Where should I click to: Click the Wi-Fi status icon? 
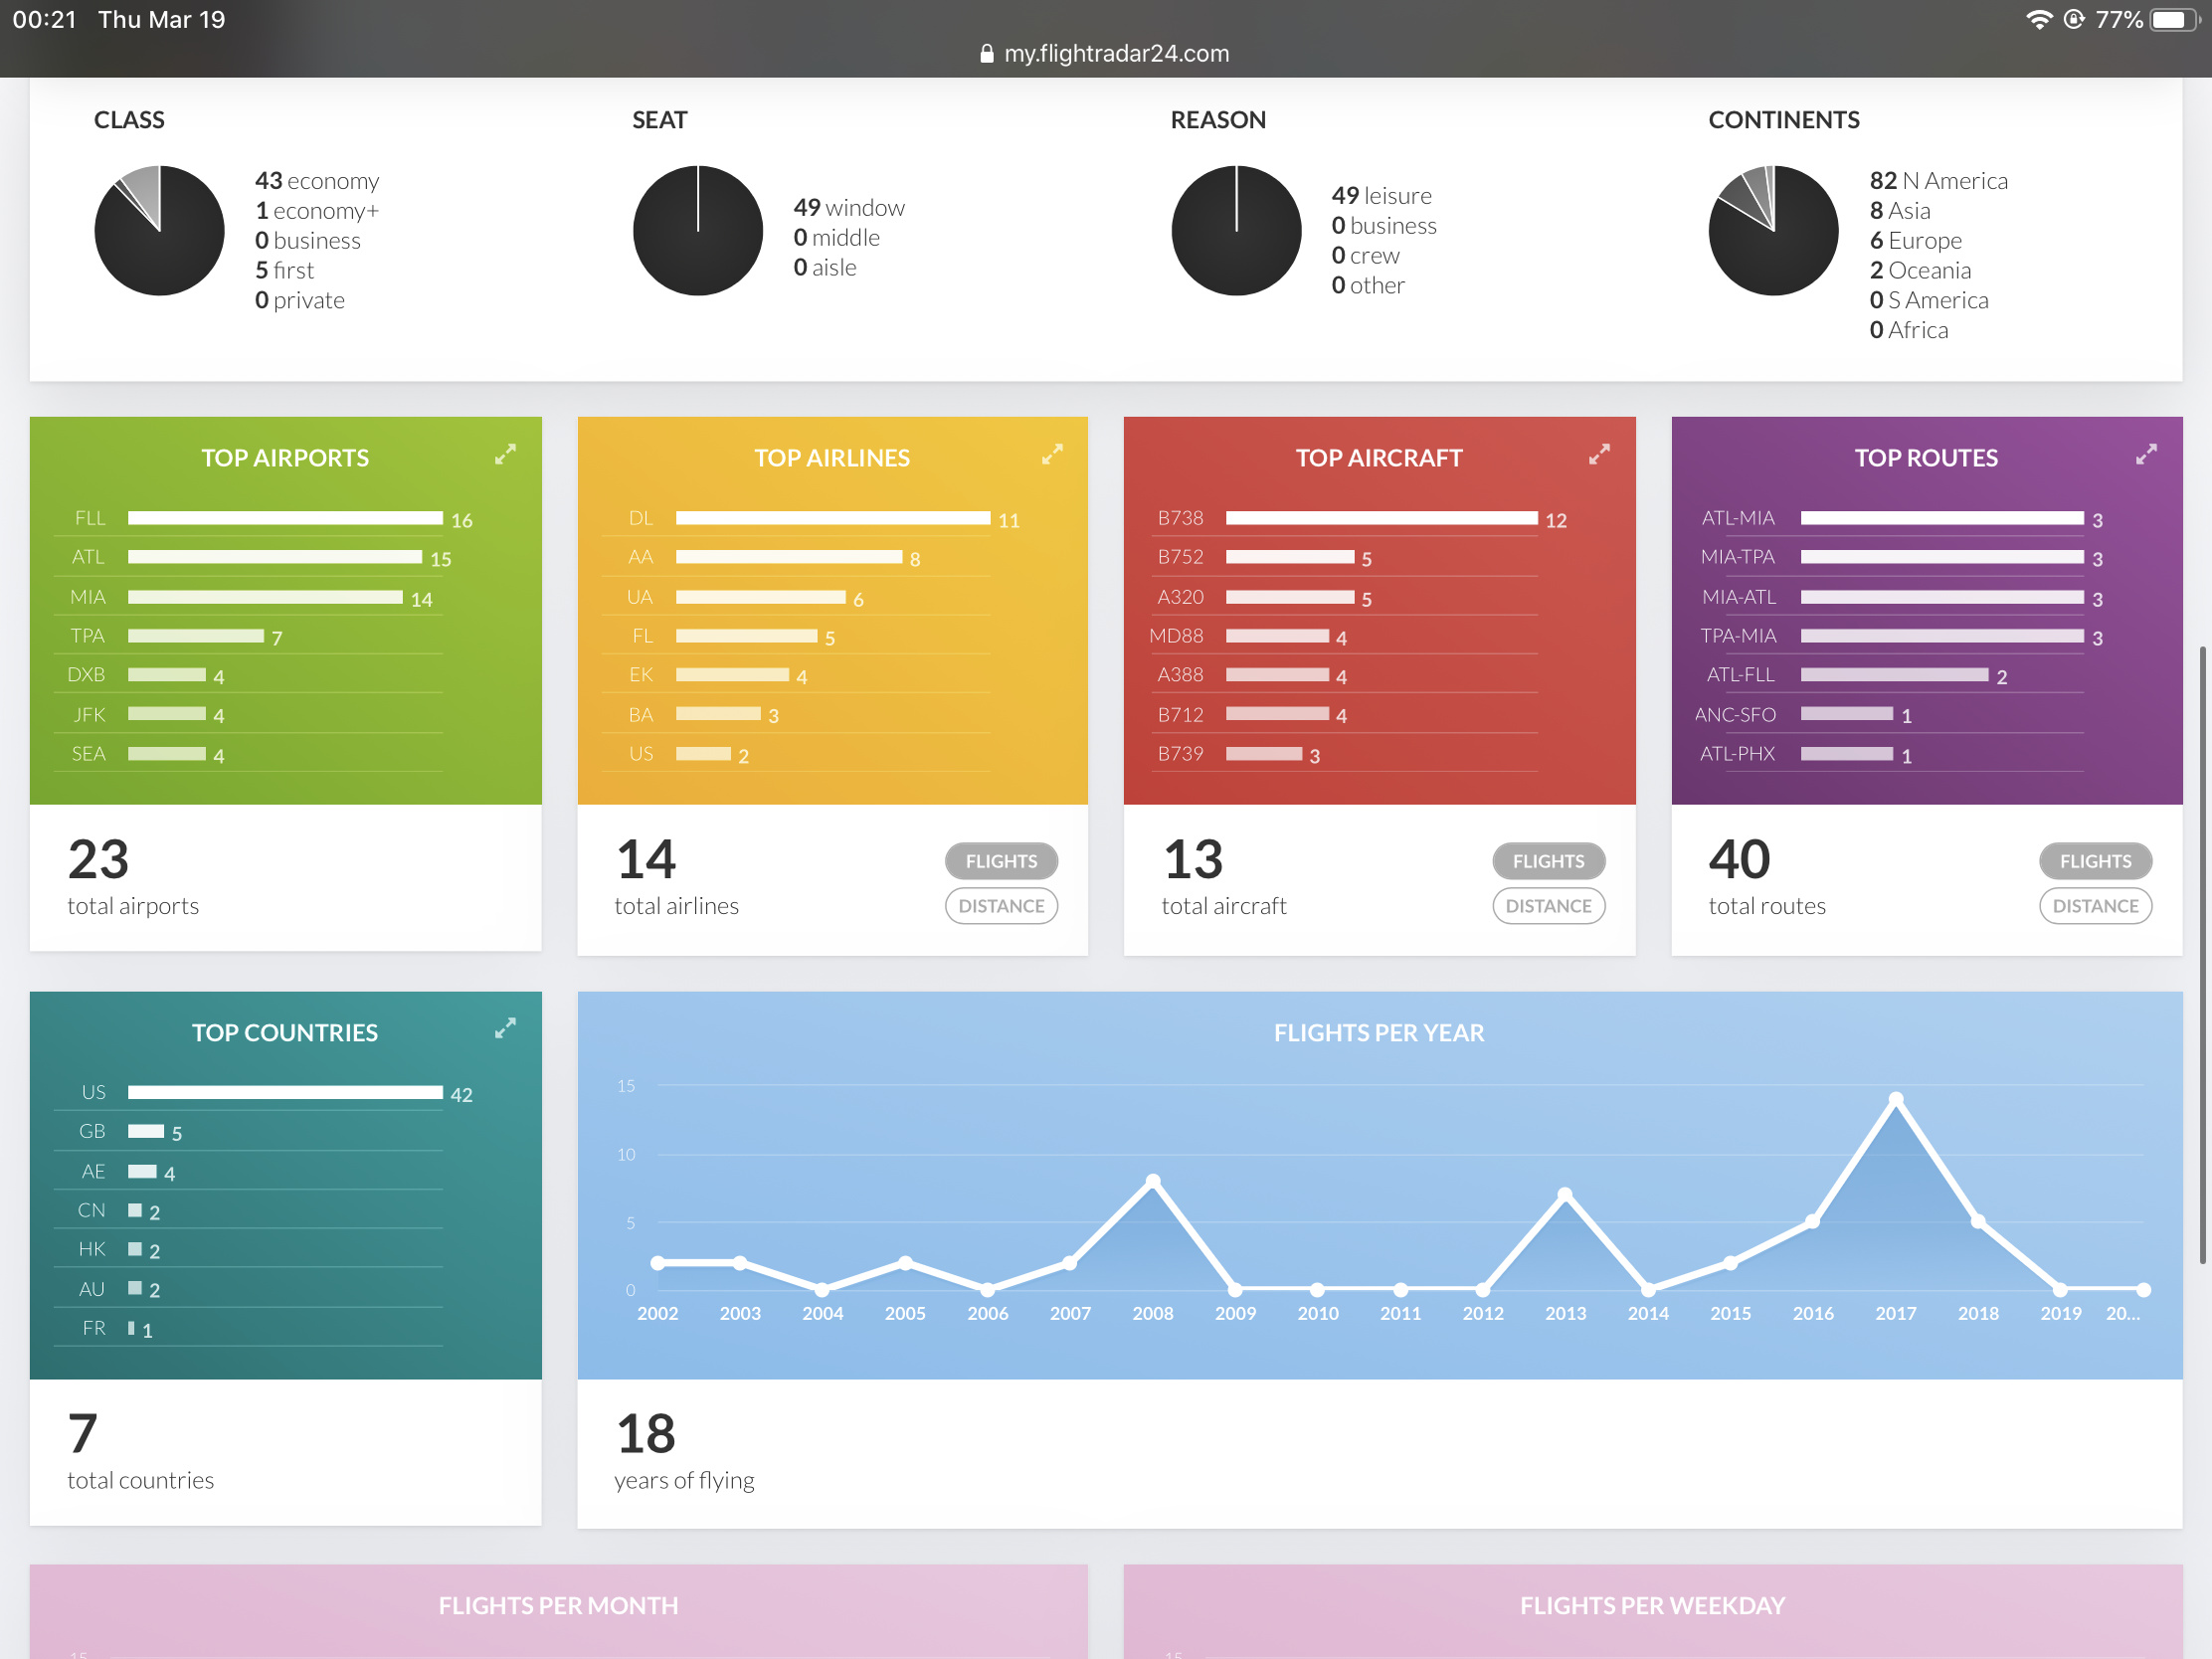[2038, 20]
